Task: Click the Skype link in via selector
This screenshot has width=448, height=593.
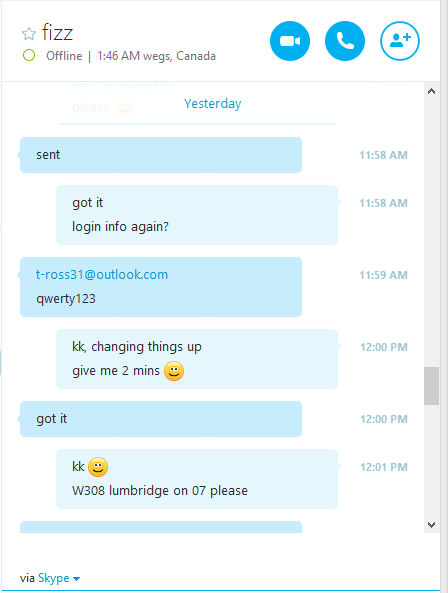Action: (x=54, y=578)
